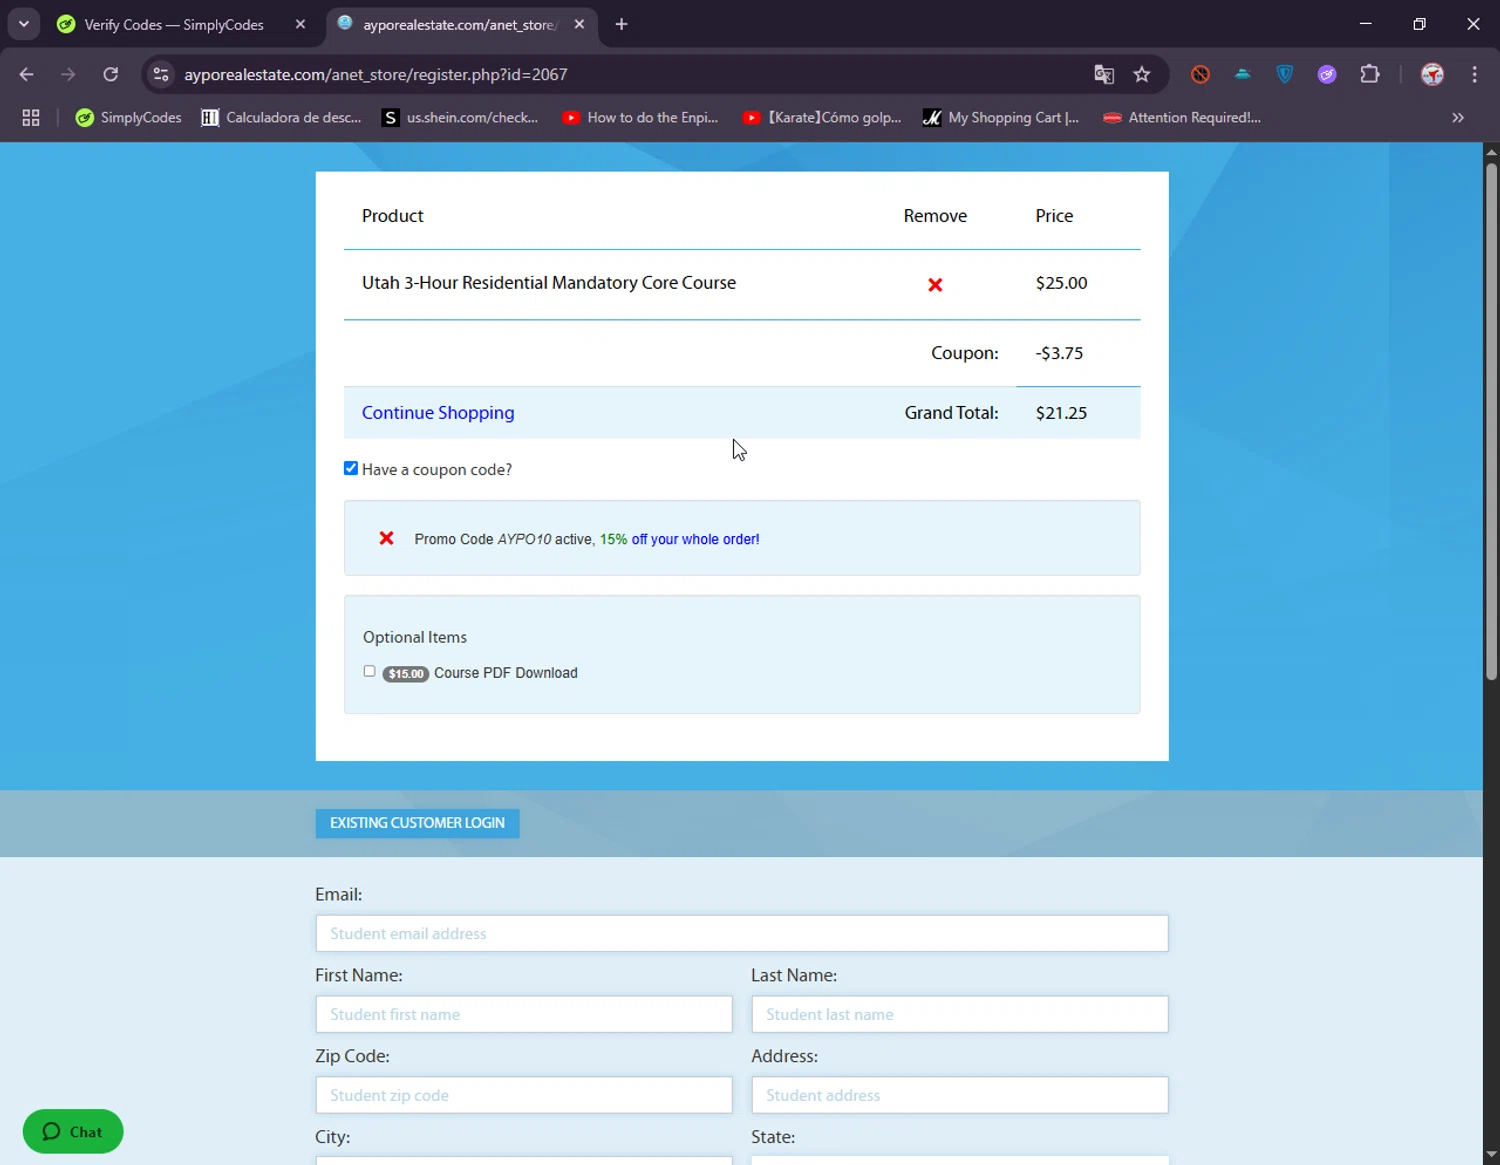Bookmark this page with the star

[1142, 74]
